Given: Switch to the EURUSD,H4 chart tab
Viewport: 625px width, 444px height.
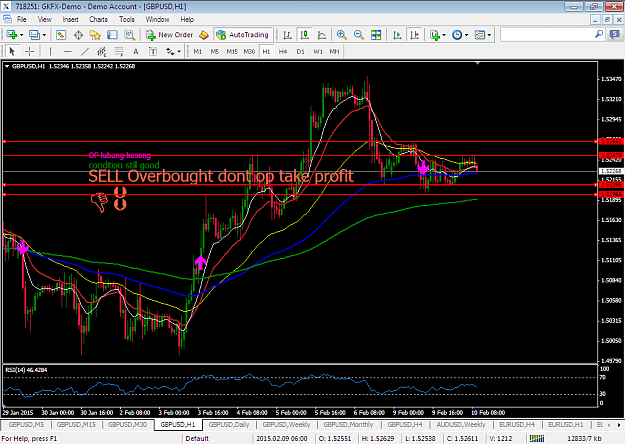Looking at the screenshot, I should (517, 425).
